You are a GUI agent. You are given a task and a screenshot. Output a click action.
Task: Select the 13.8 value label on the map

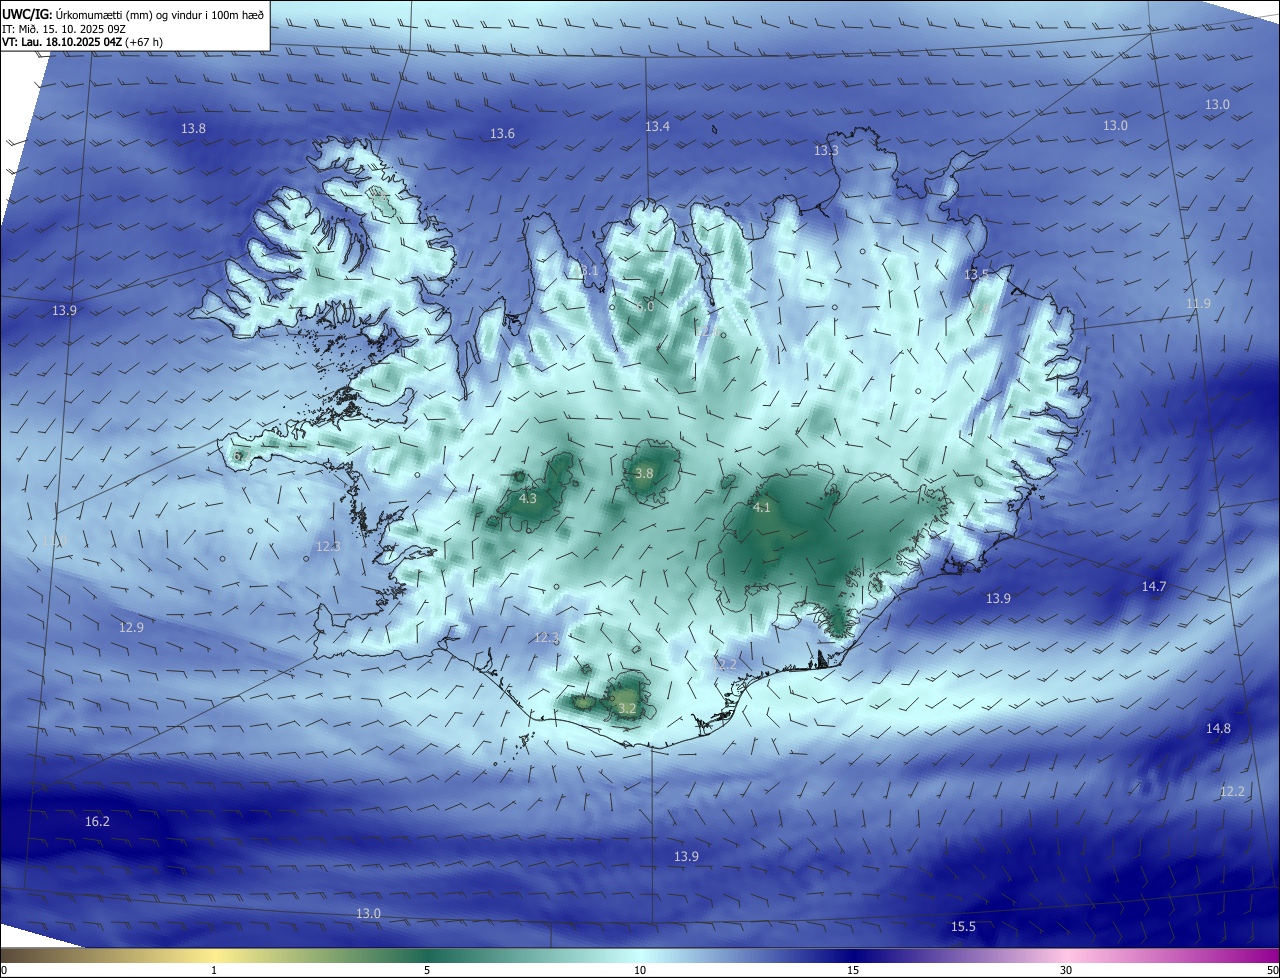pos(193,128)
